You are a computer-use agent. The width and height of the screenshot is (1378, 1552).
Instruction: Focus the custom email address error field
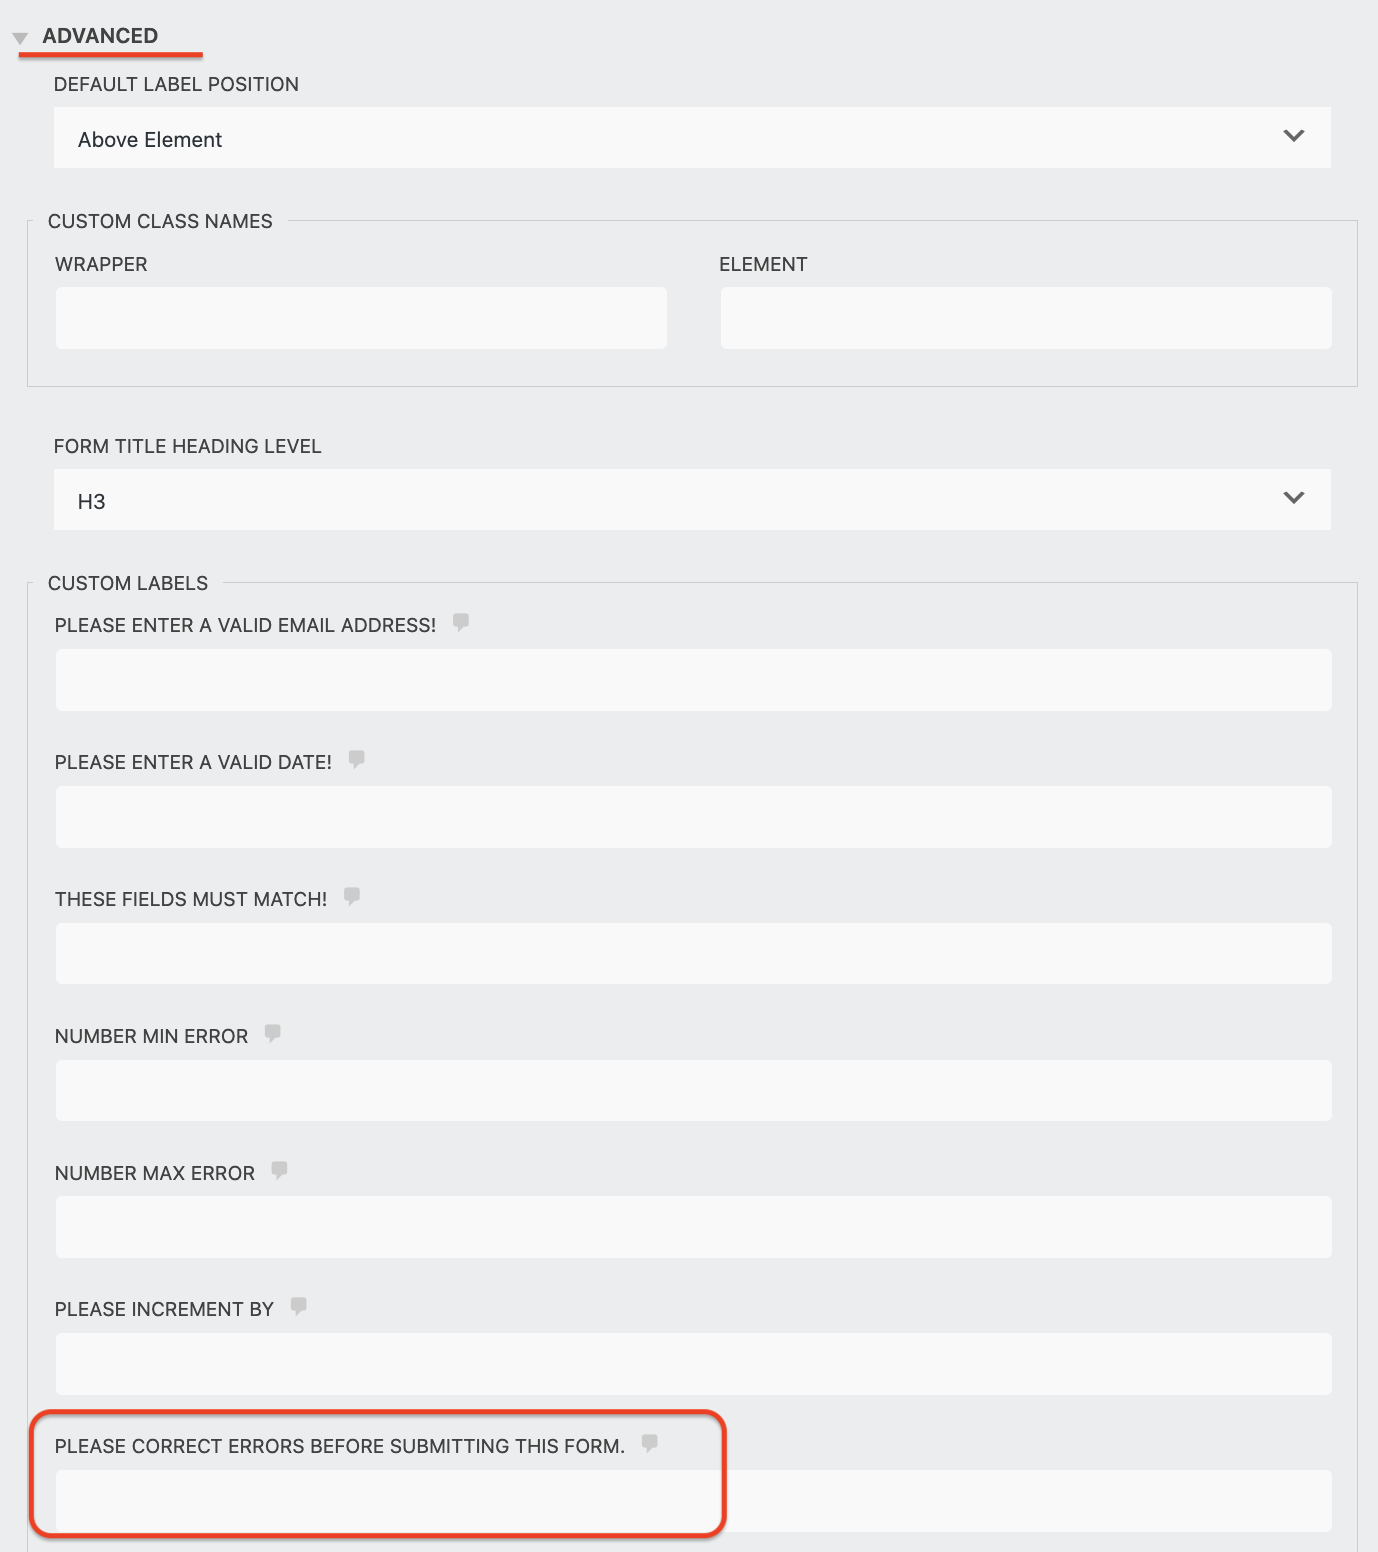pyautogui.click(x=694, y=679)
